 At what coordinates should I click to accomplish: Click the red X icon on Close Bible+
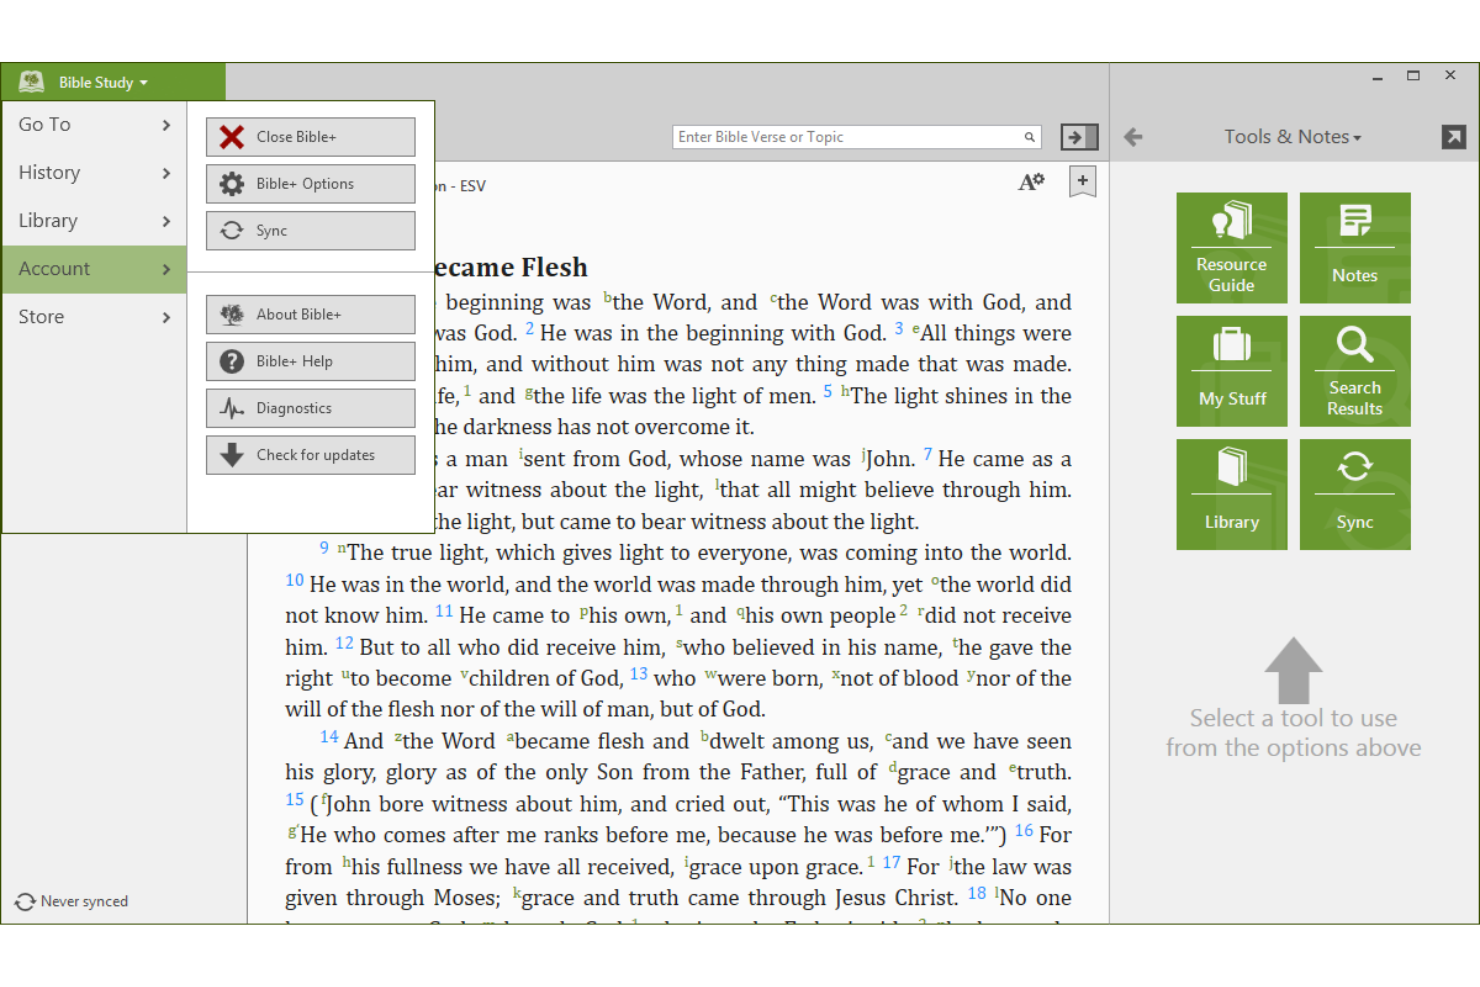click(x=232, y=137)
